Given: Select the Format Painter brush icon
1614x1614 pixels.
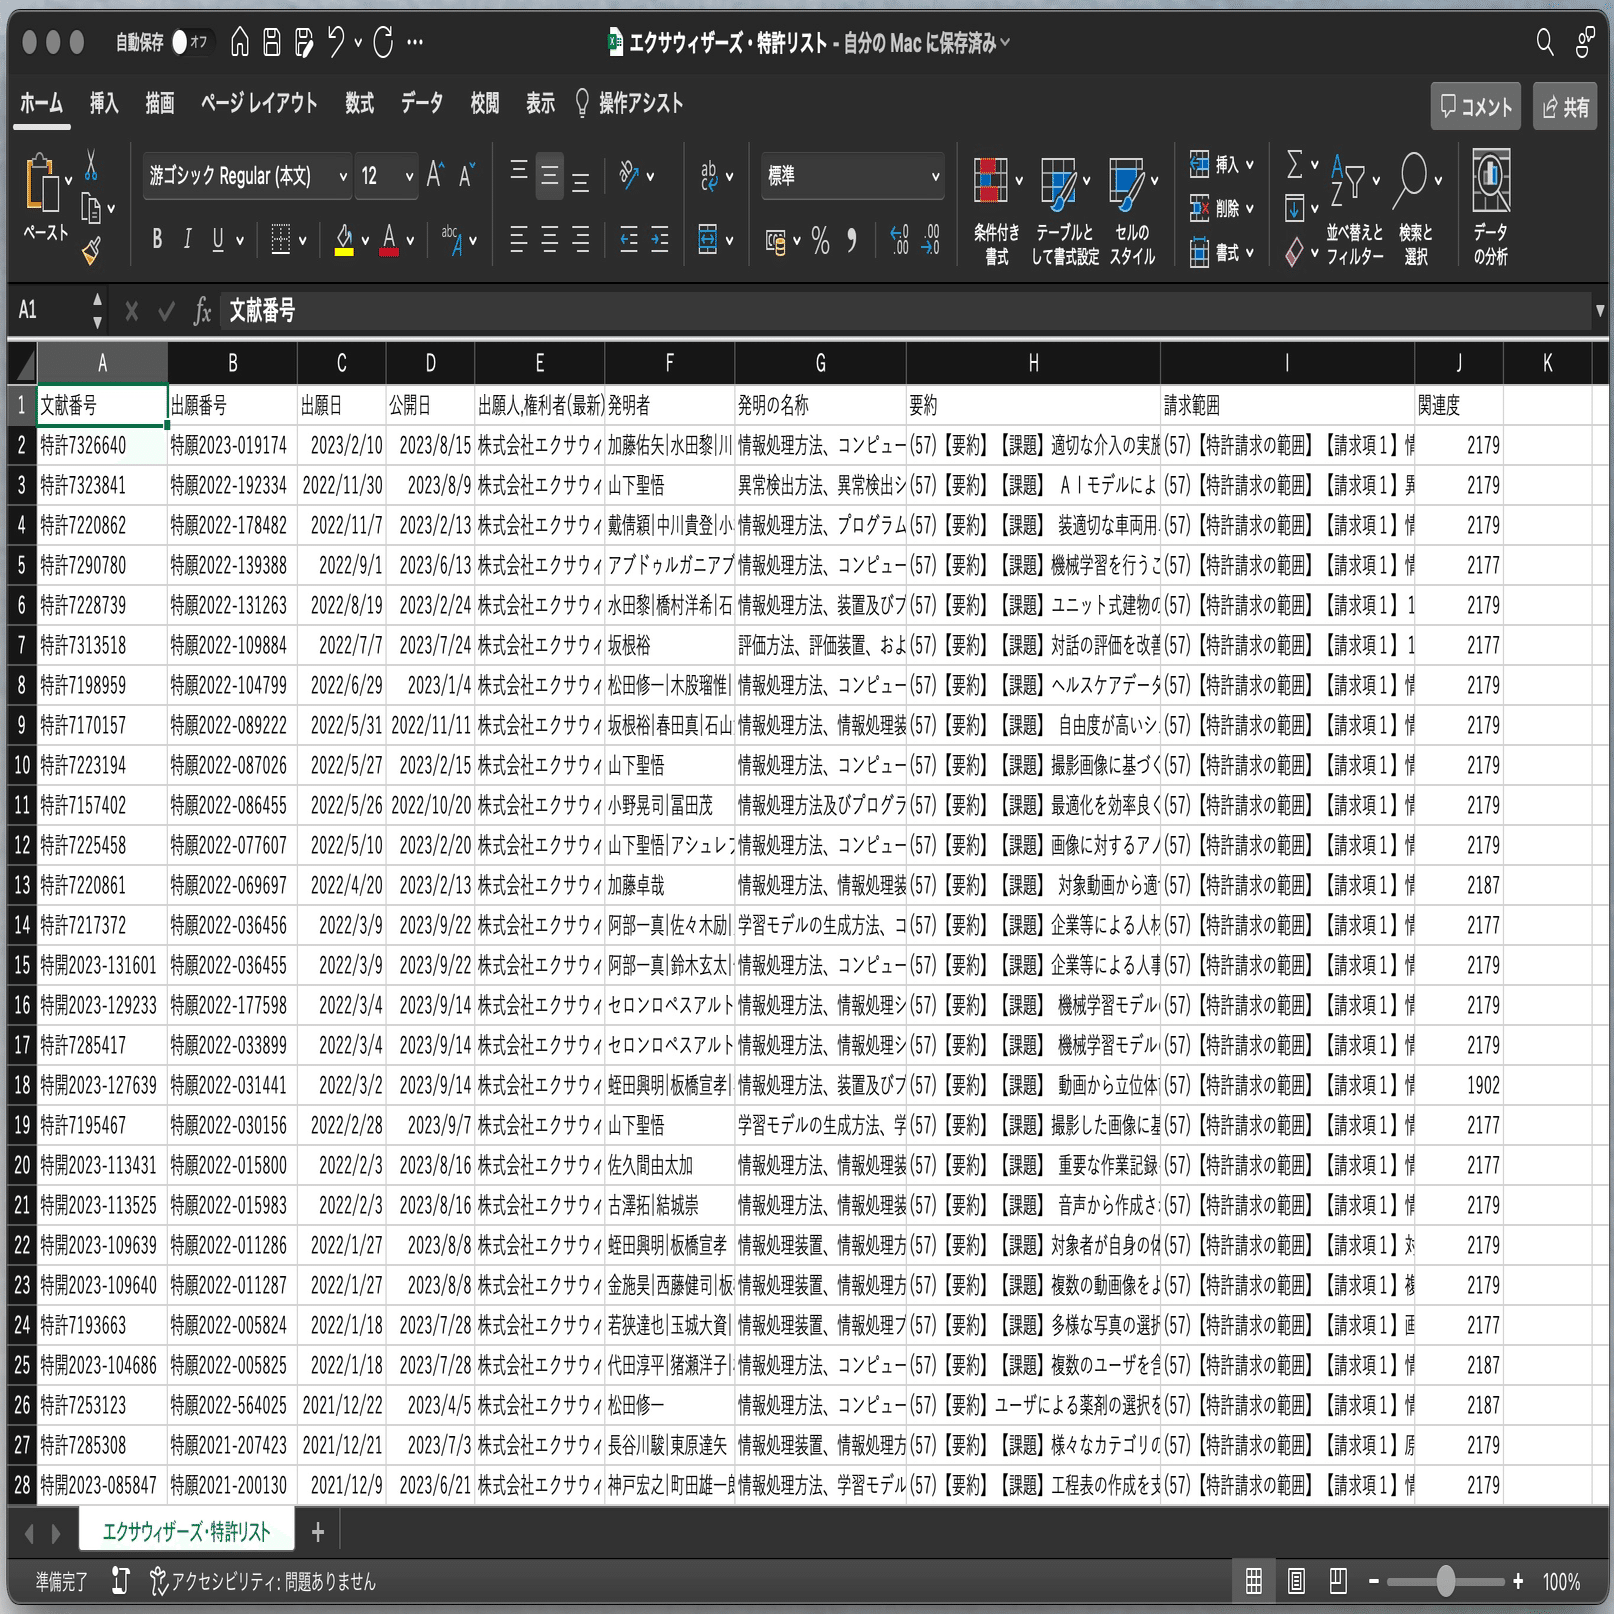Looking at the screenshot, I should pos(91,250).
